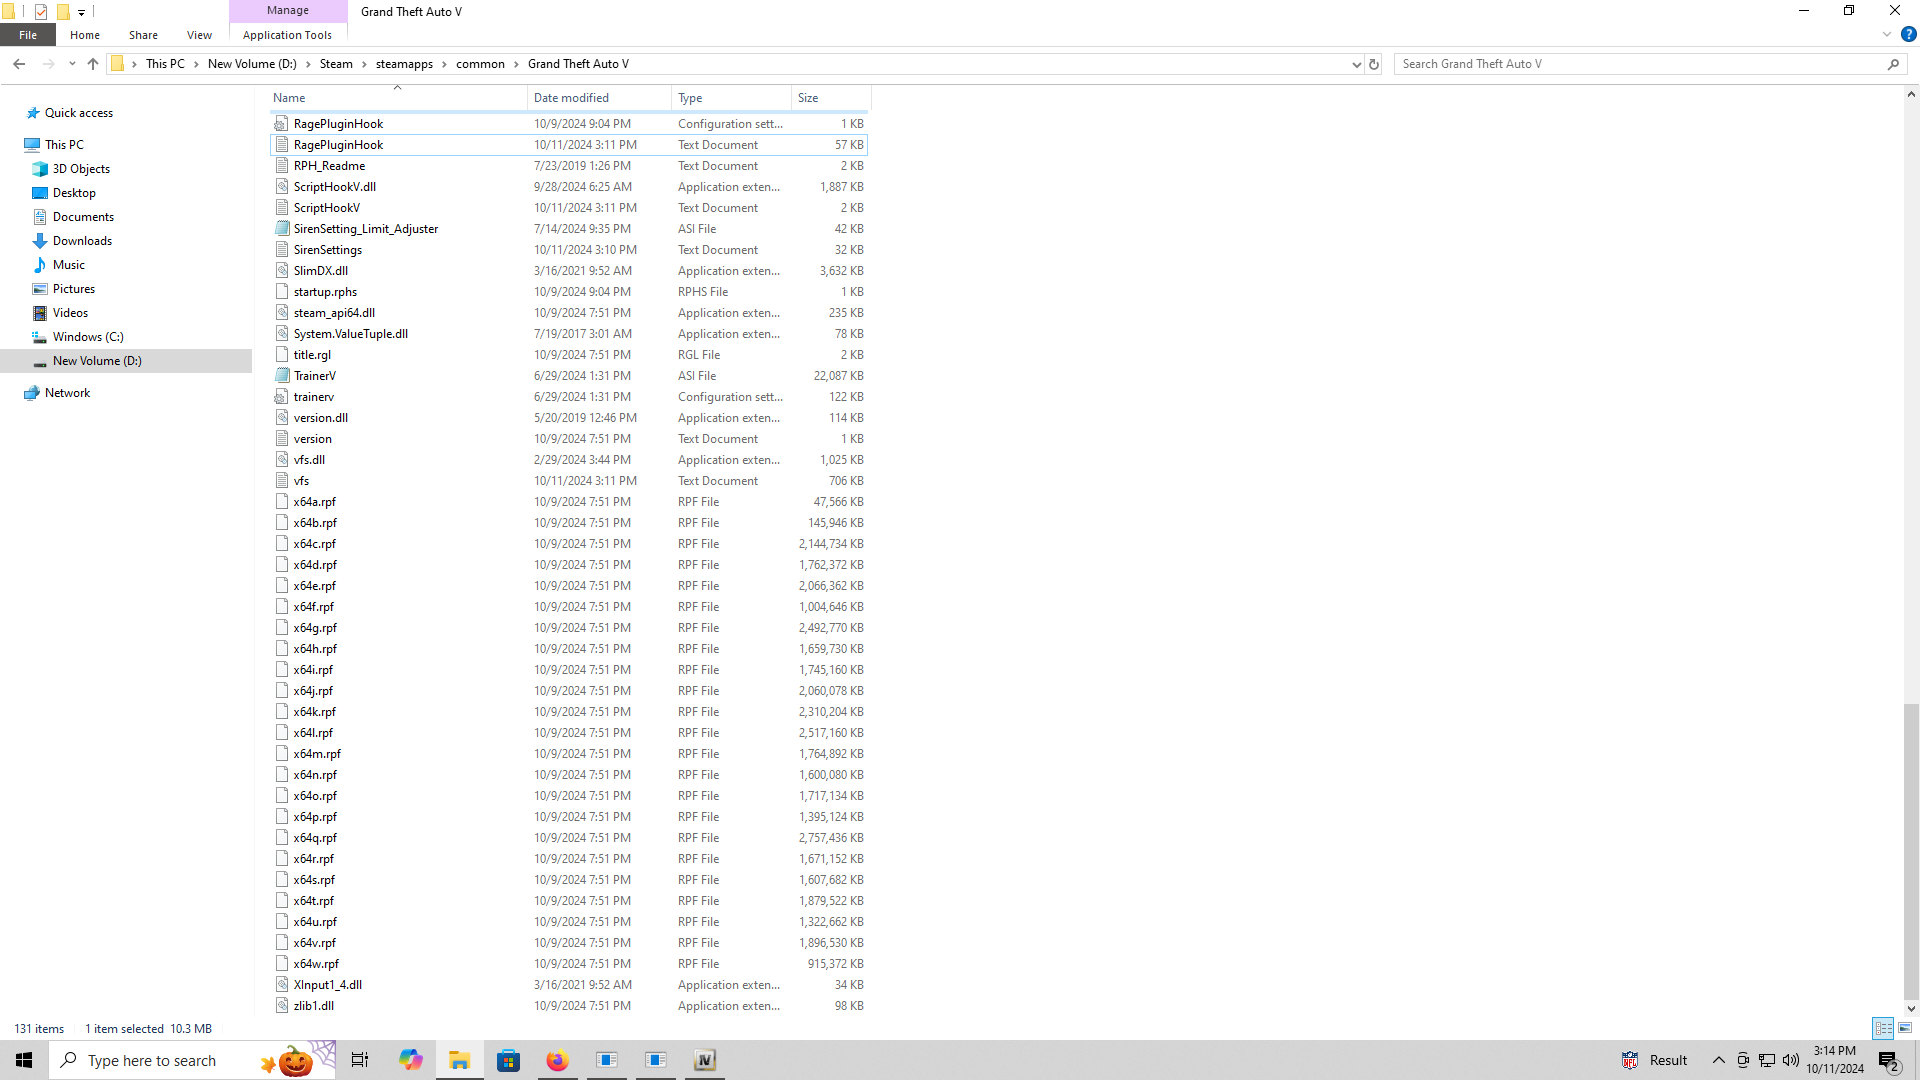
Task: Open the Firefox icon in the taskbar
Action: click(557, 1060)
